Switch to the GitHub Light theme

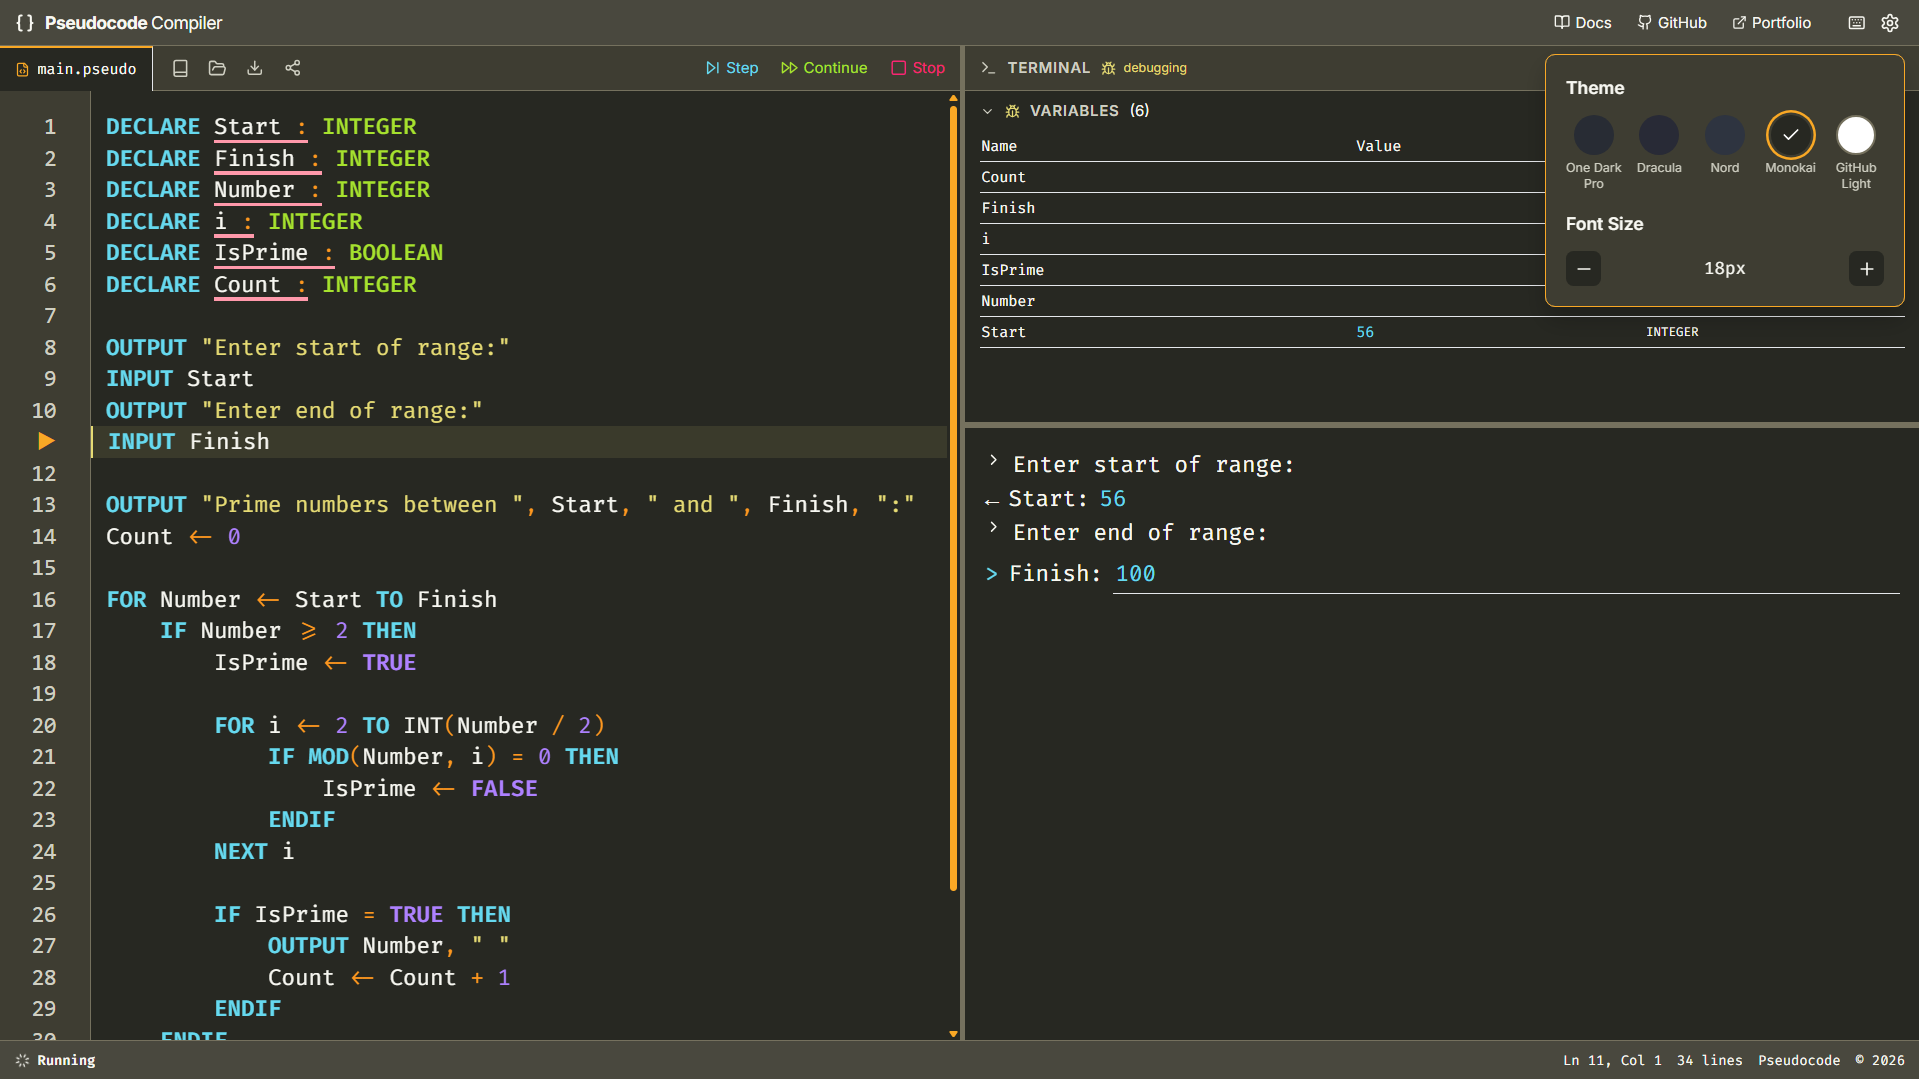[x=1855, y=135]
